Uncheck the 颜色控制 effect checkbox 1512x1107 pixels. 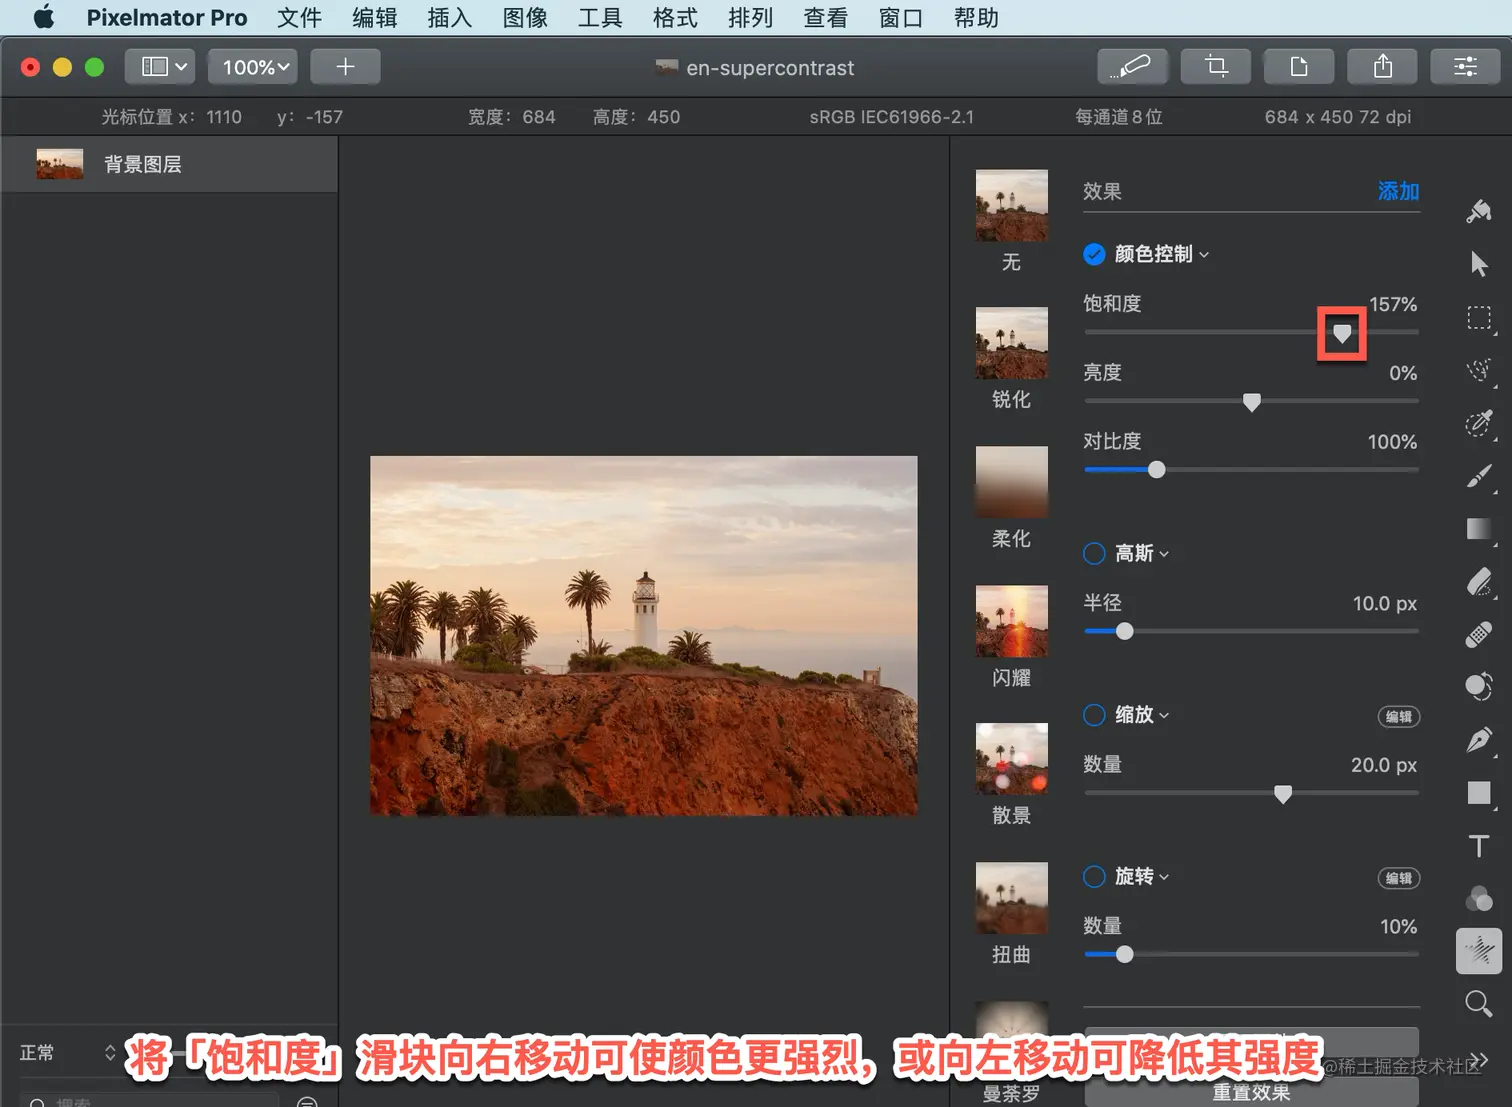tap(1094, 254)
